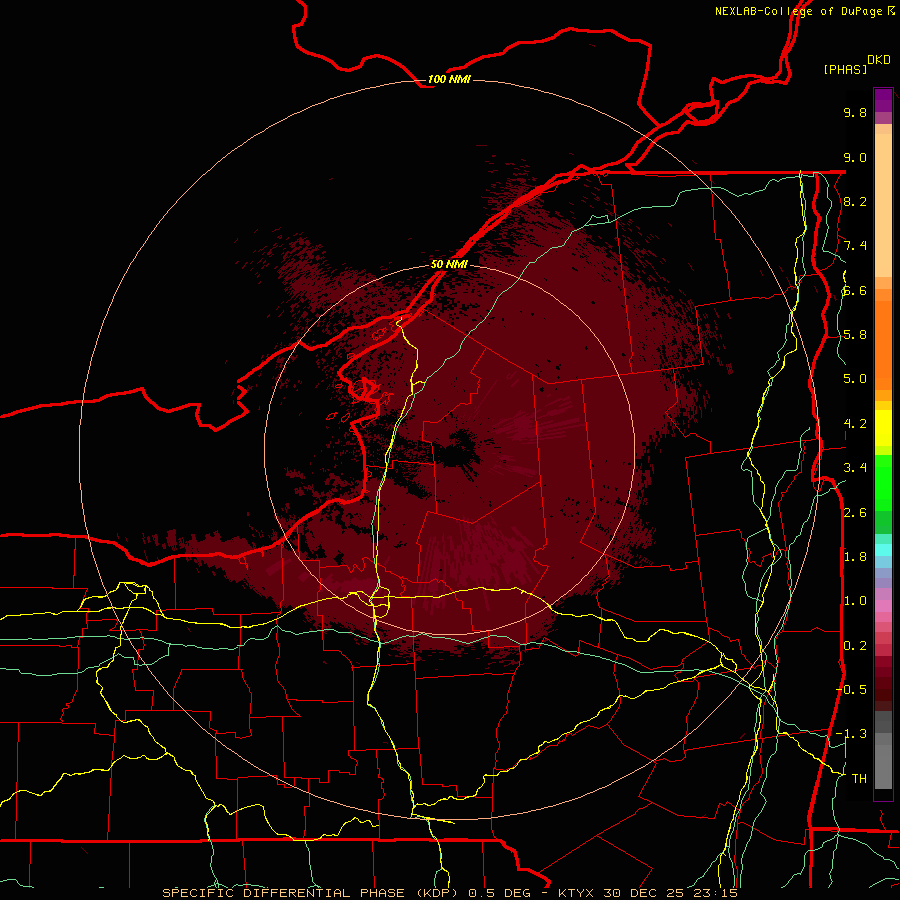Click the 9.8 value on the color scale
Image resolution: width=900 pixels, height=900 pixels.
[x=855, y=112]
